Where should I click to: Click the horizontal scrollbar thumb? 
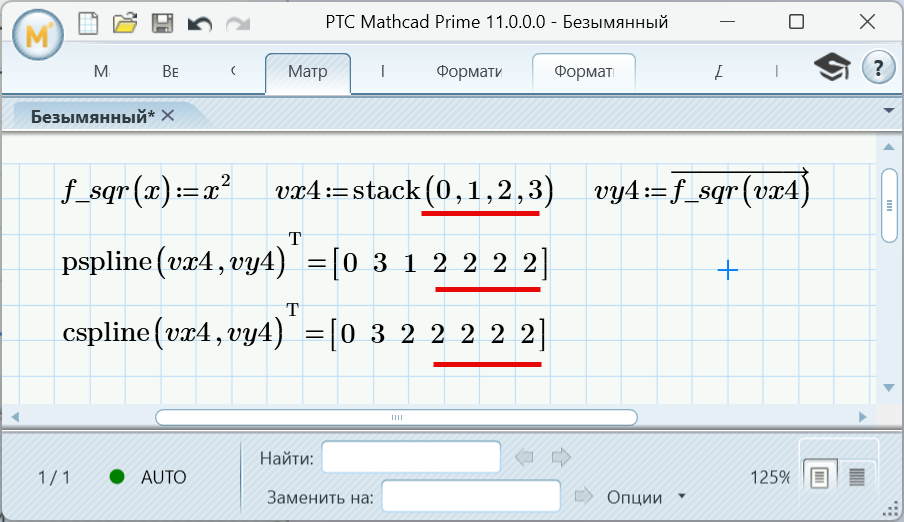click(396, 417)
